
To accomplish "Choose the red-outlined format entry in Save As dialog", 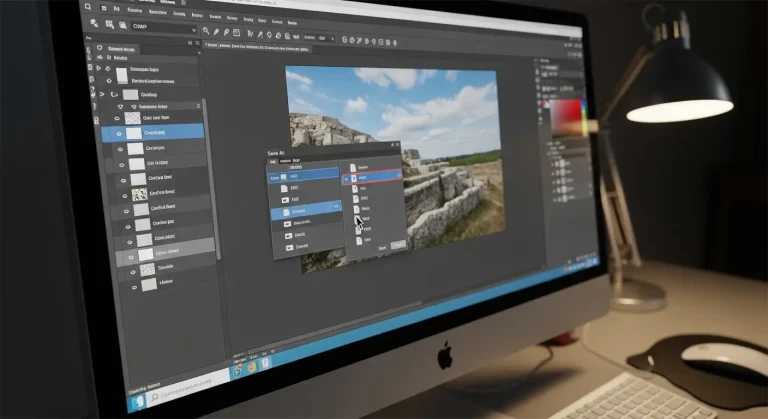I will (372, 177).
